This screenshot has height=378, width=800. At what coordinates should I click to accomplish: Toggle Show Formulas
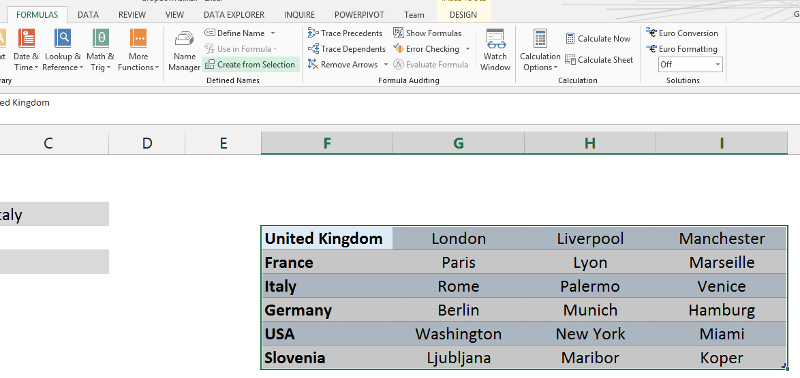[427, 33]
